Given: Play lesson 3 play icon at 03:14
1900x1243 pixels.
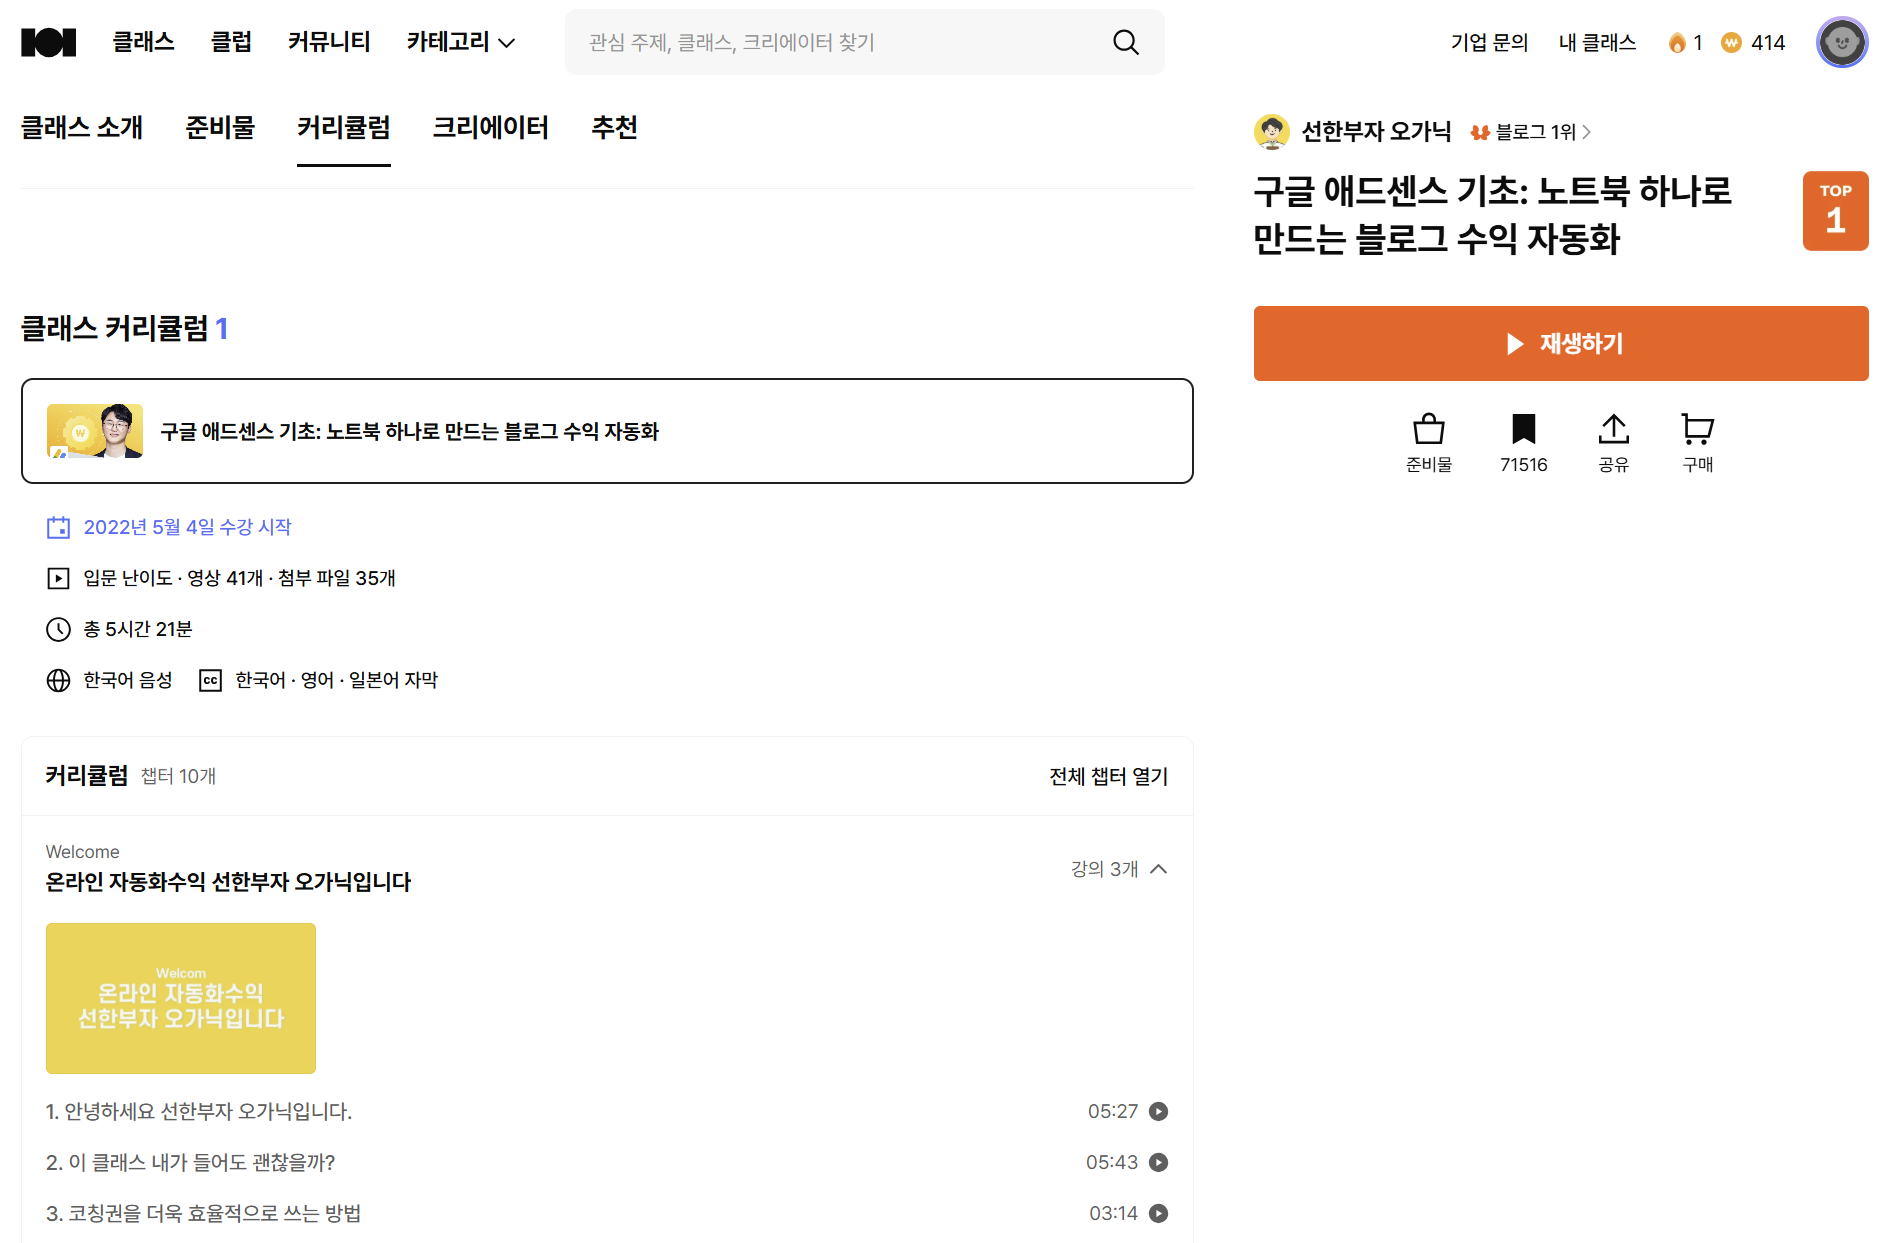Looking at the screenshot, I should tap(1158, 1213).
